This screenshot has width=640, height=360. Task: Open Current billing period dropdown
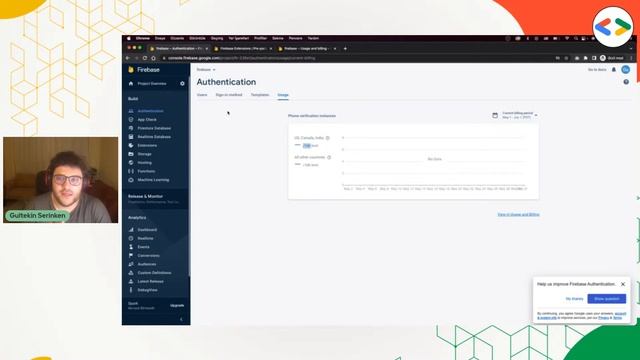(520, 115)
